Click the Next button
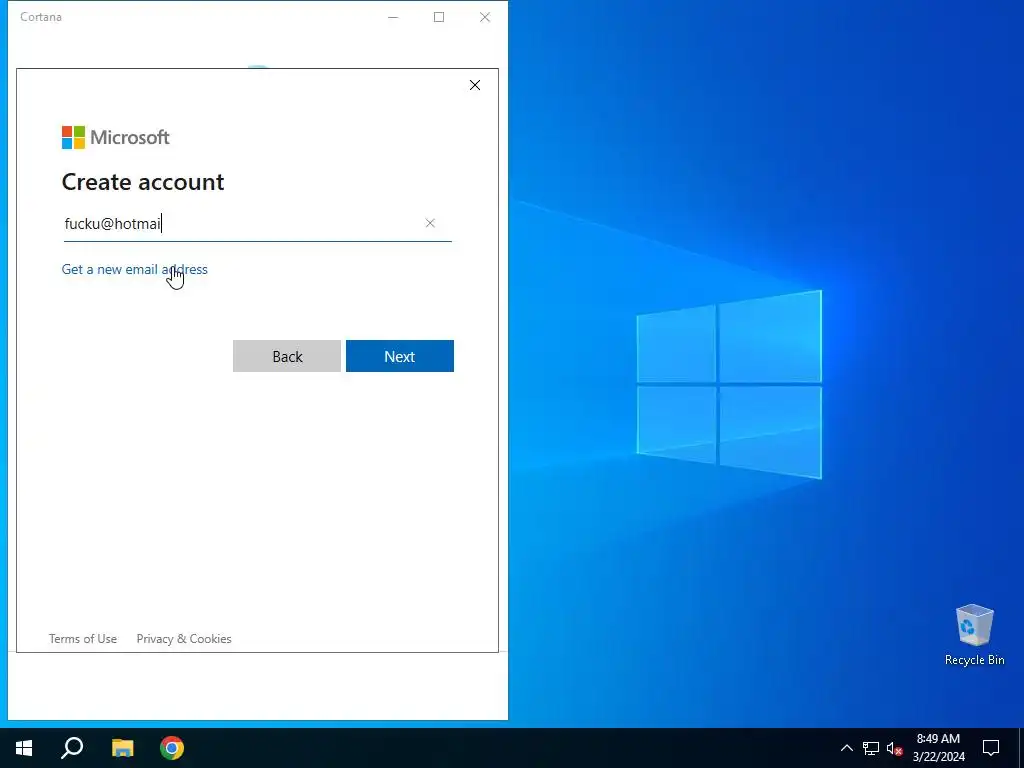Viewport: 1024px width, 768px height. coord(400,356)
